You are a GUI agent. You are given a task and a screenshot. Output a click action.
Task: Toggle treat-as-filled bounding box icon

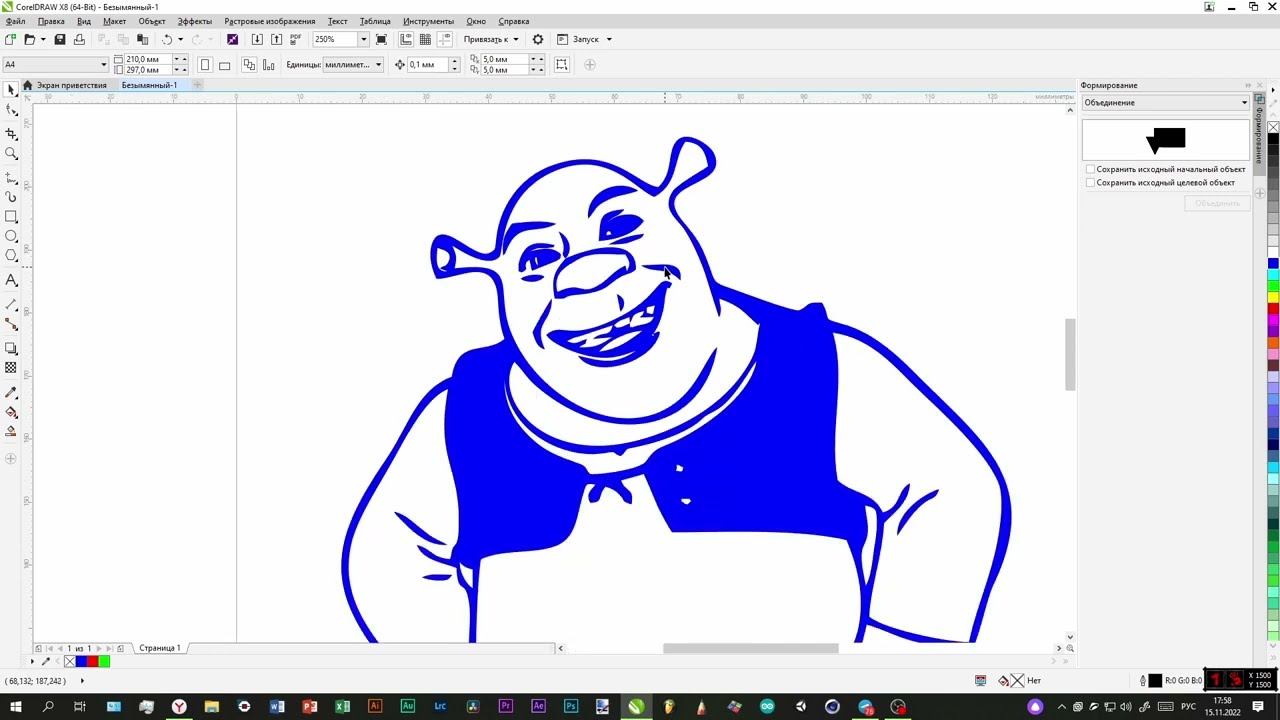click(562, 65)
